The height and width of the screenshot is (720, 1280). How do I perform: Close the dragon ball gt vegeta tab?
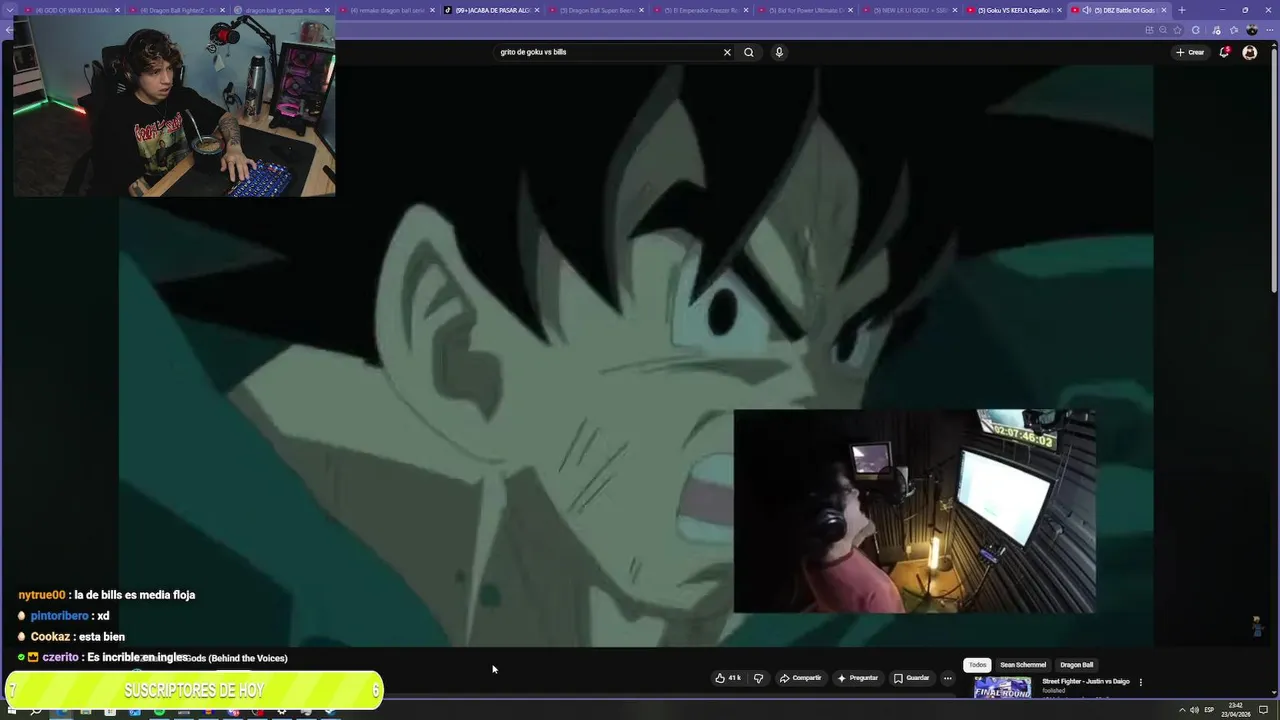327,10
